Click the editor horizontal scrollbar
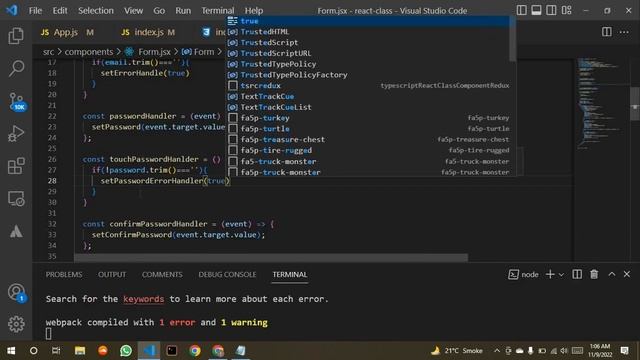 [271, 258]
